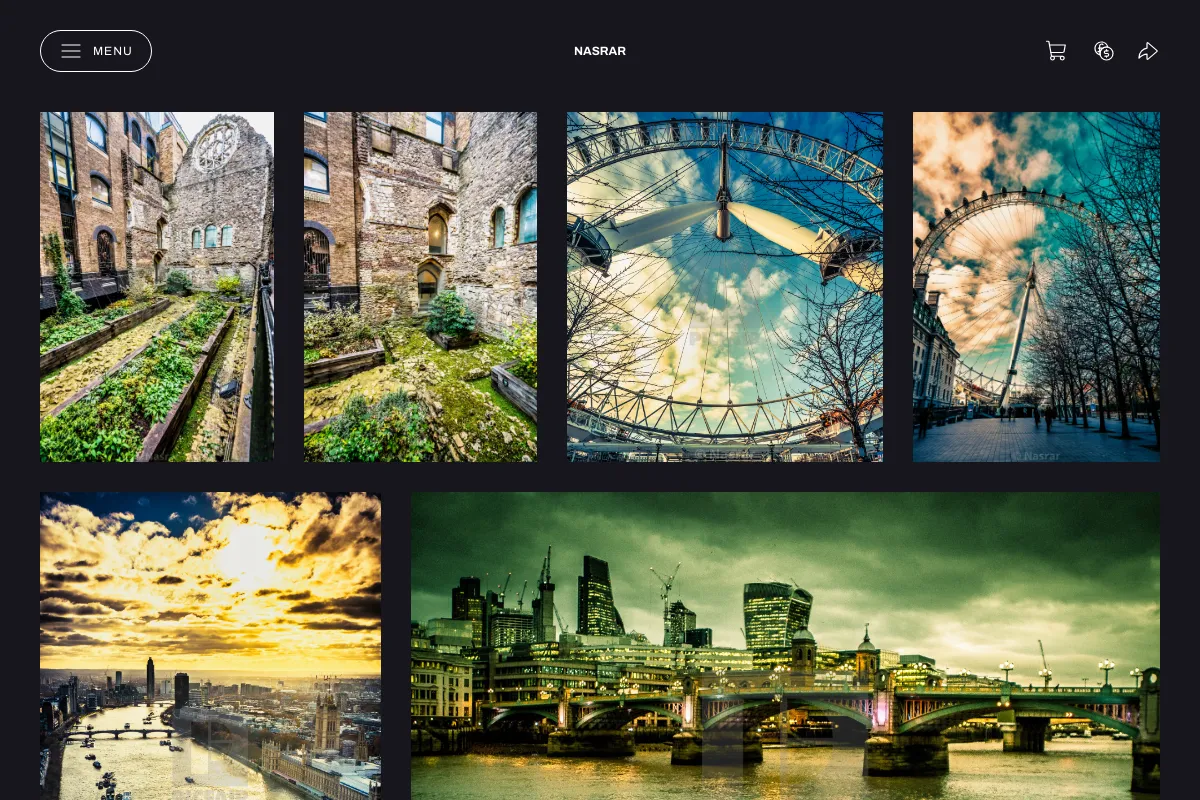Click the © Nasrar watermark text
Screen dimensions: 1200x800
click(x=1035, y=455)
